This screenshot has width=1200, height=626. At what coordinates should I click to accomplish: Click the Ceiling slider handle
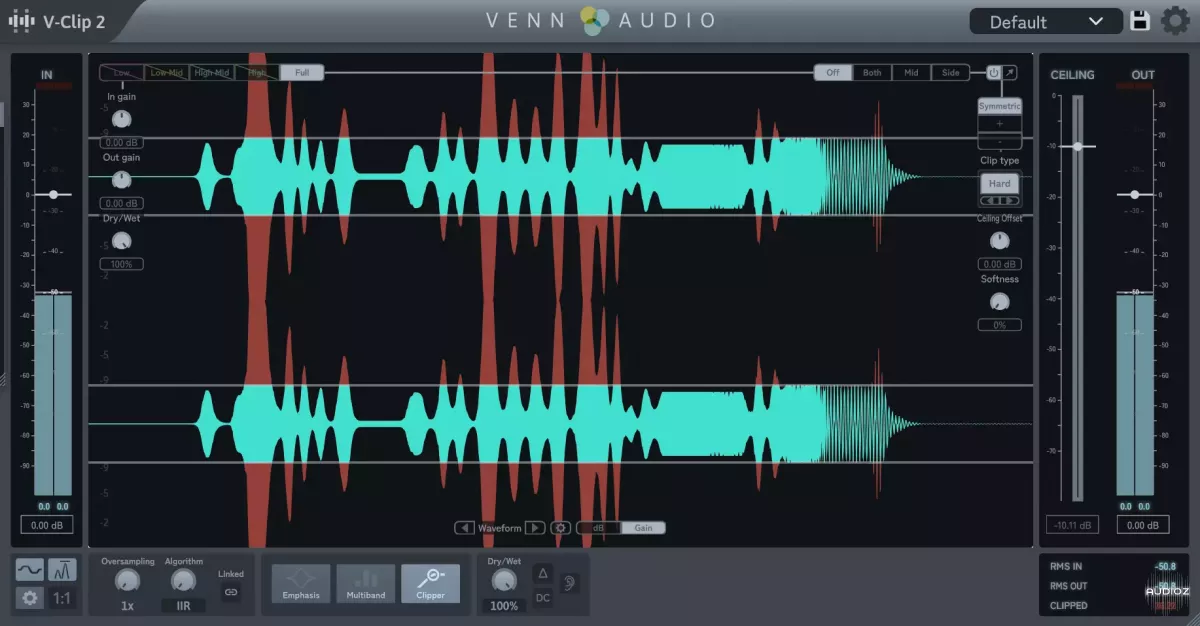coord(1077,146)
